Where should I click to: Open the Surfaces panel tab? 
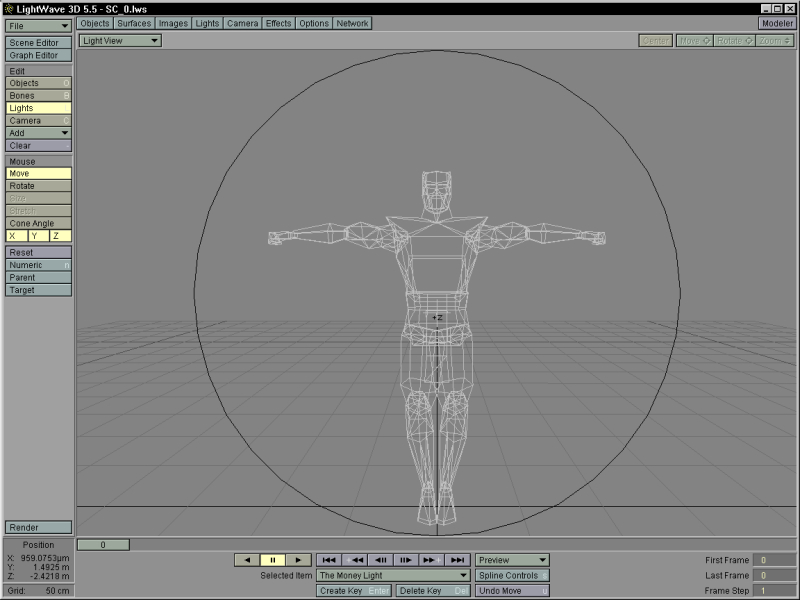click(134, 23)
